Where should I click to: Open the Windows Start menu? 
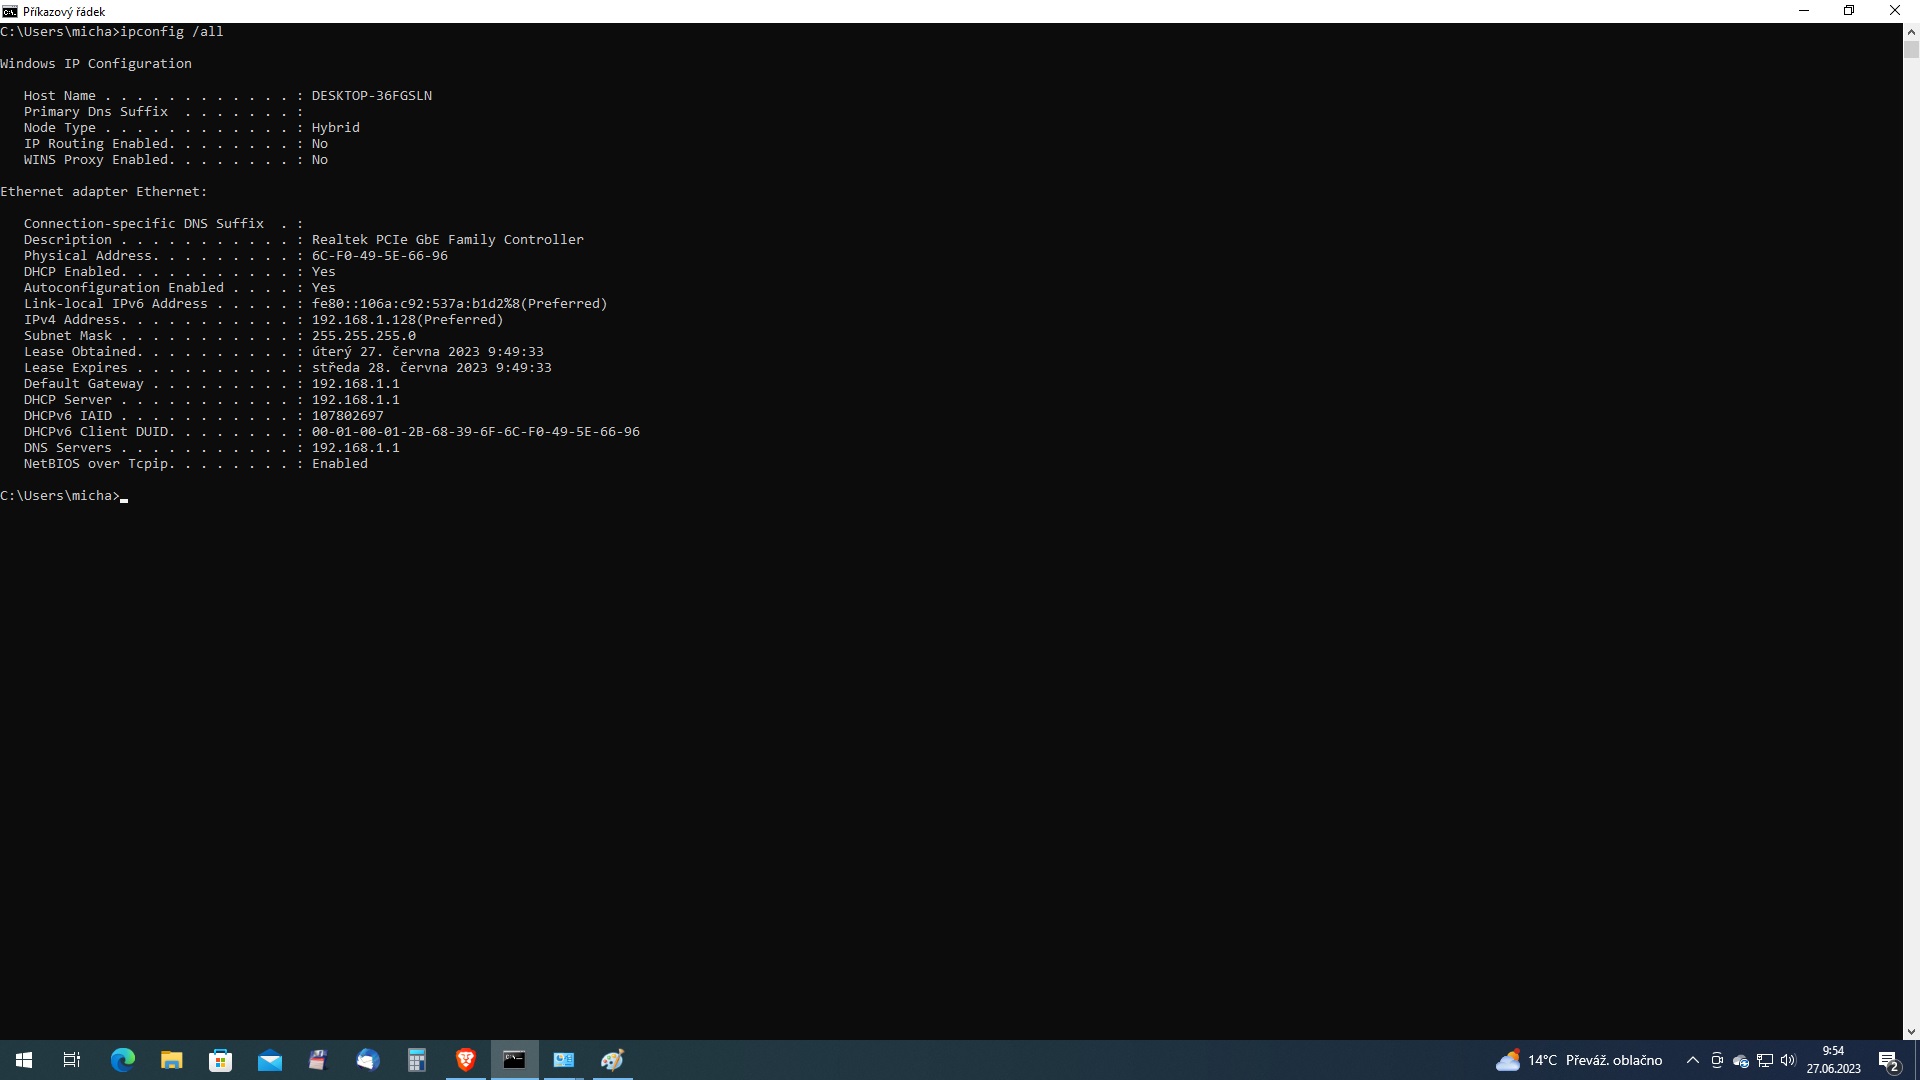coord(24,1060)
